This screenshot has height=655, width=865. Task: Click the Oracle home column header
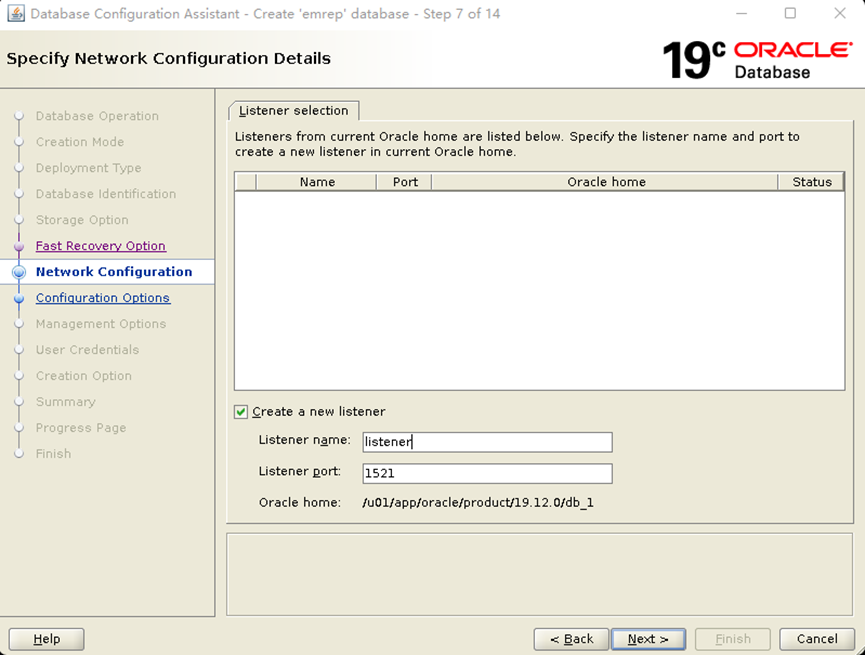[605, 182]
